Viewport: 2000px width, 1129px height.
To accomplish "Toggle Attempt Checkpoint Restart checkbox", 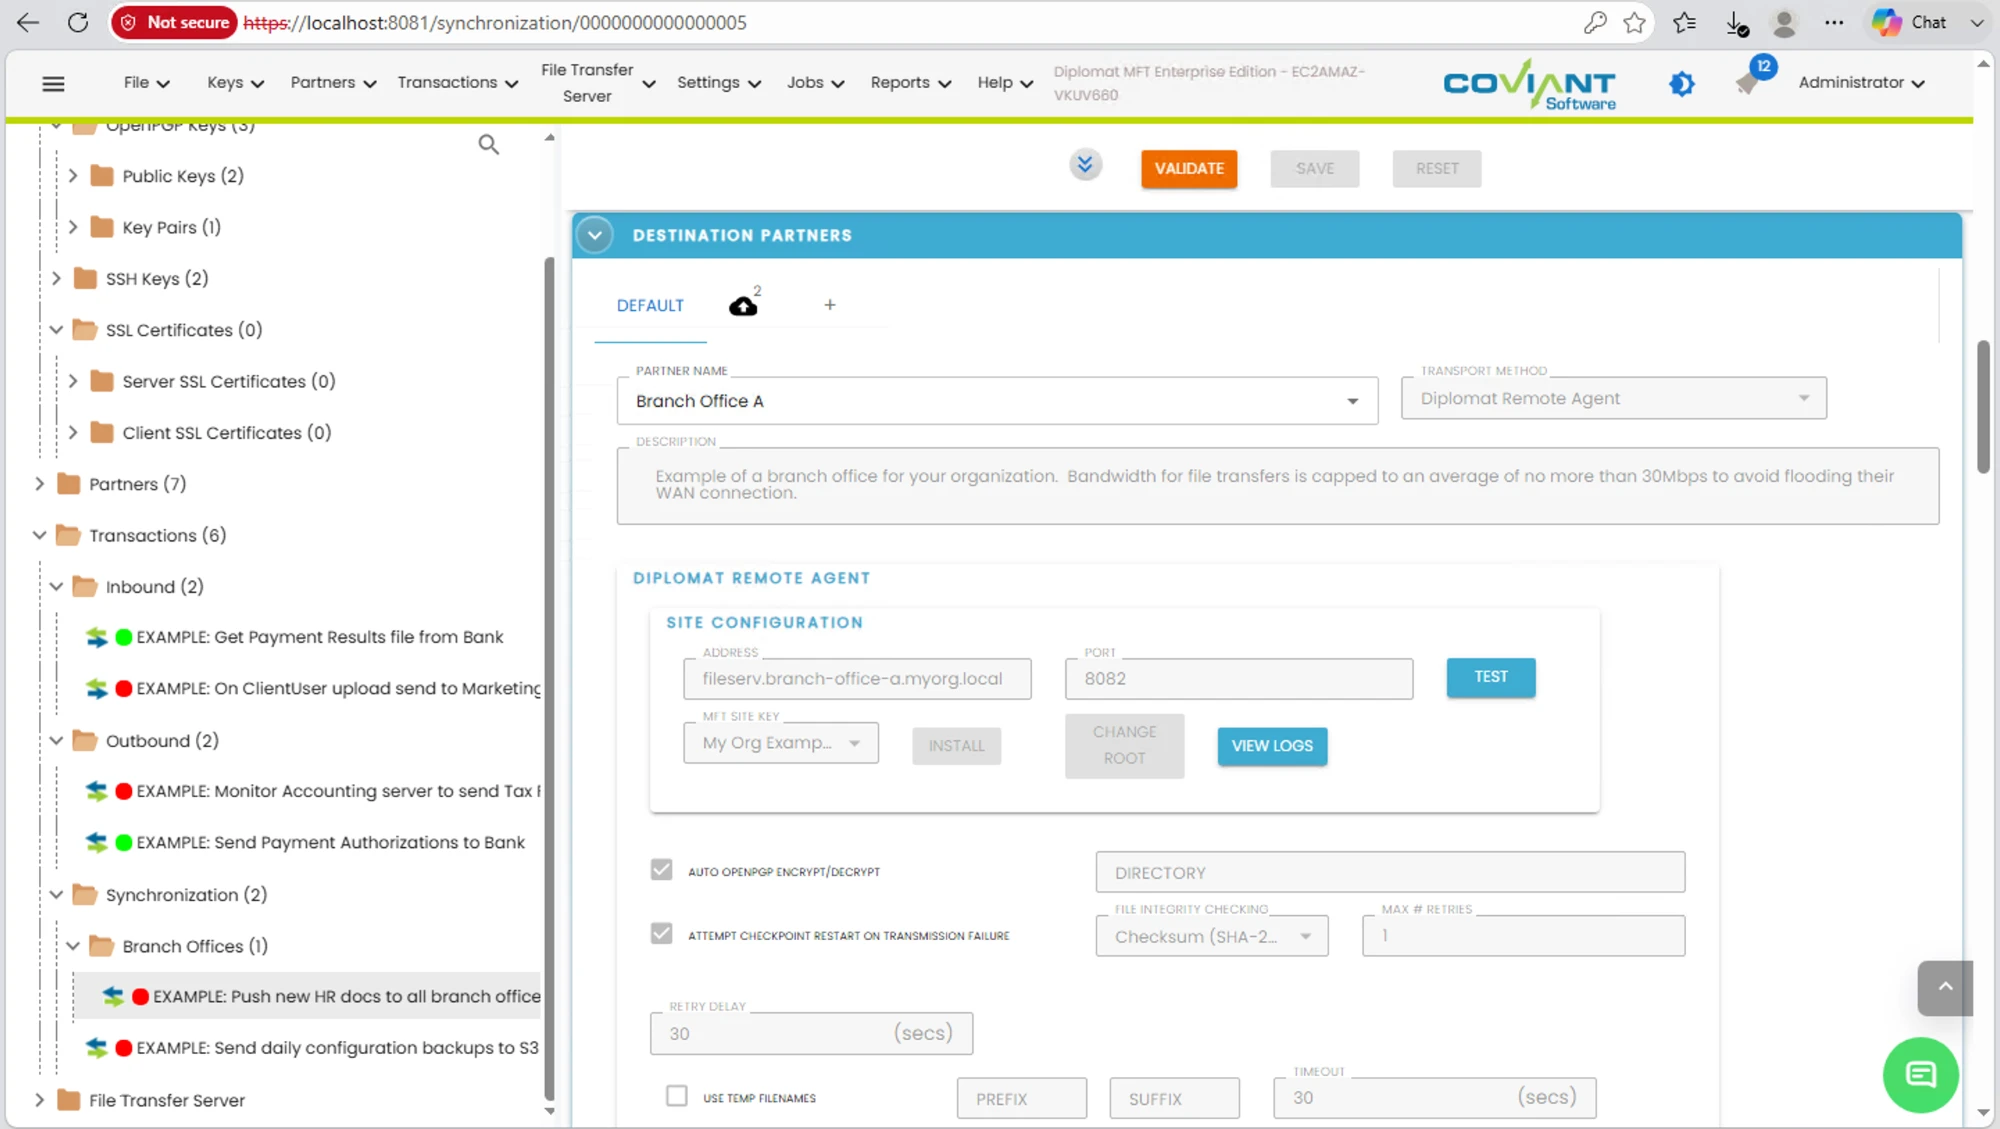I will point(661,934).
